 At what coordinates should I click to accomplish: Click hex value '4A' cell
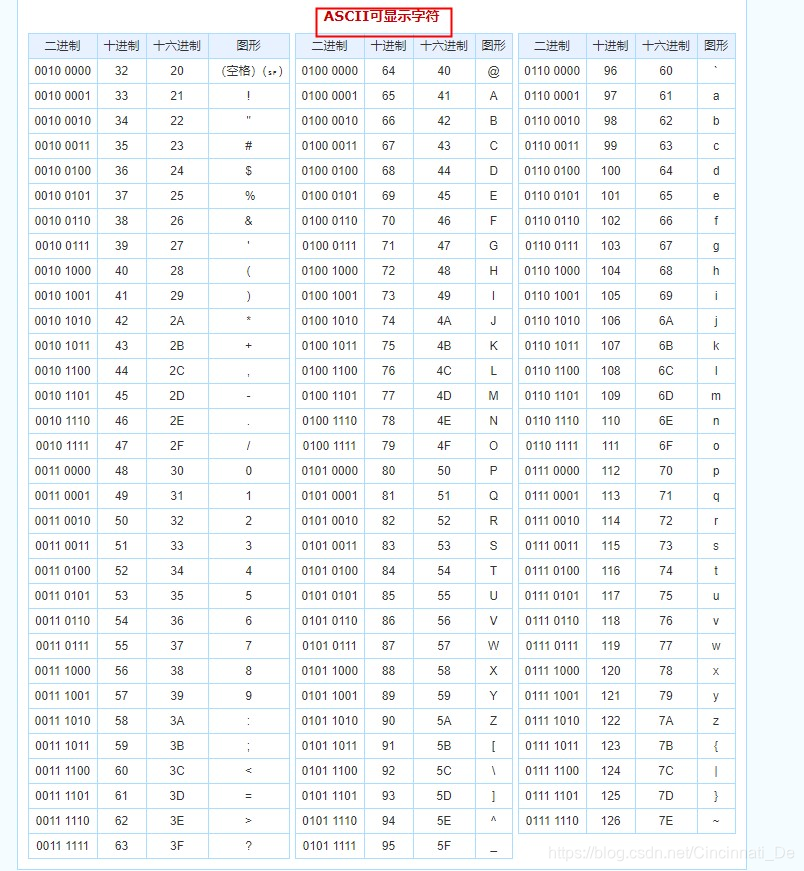444,321
